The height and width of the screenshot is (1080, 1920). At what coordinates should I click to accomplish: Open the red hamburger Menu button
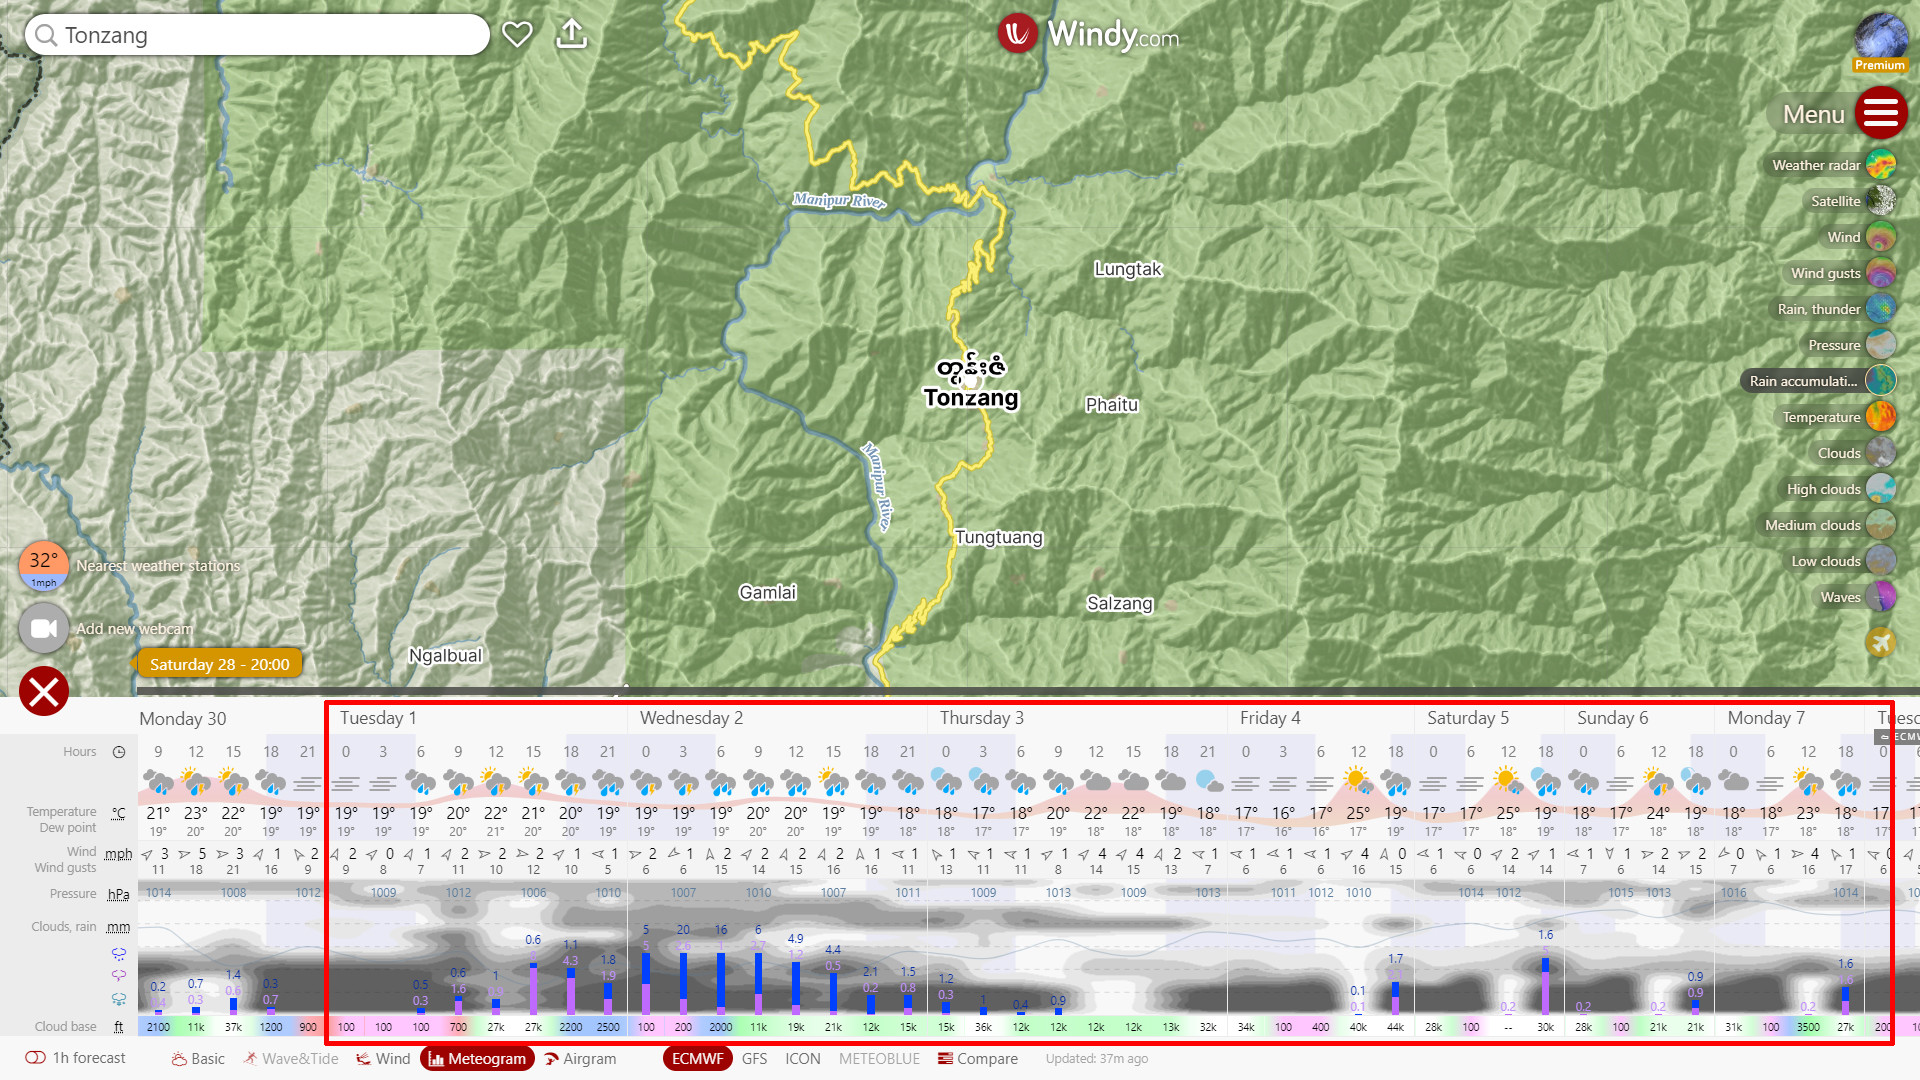click(x=1881, y=113)
